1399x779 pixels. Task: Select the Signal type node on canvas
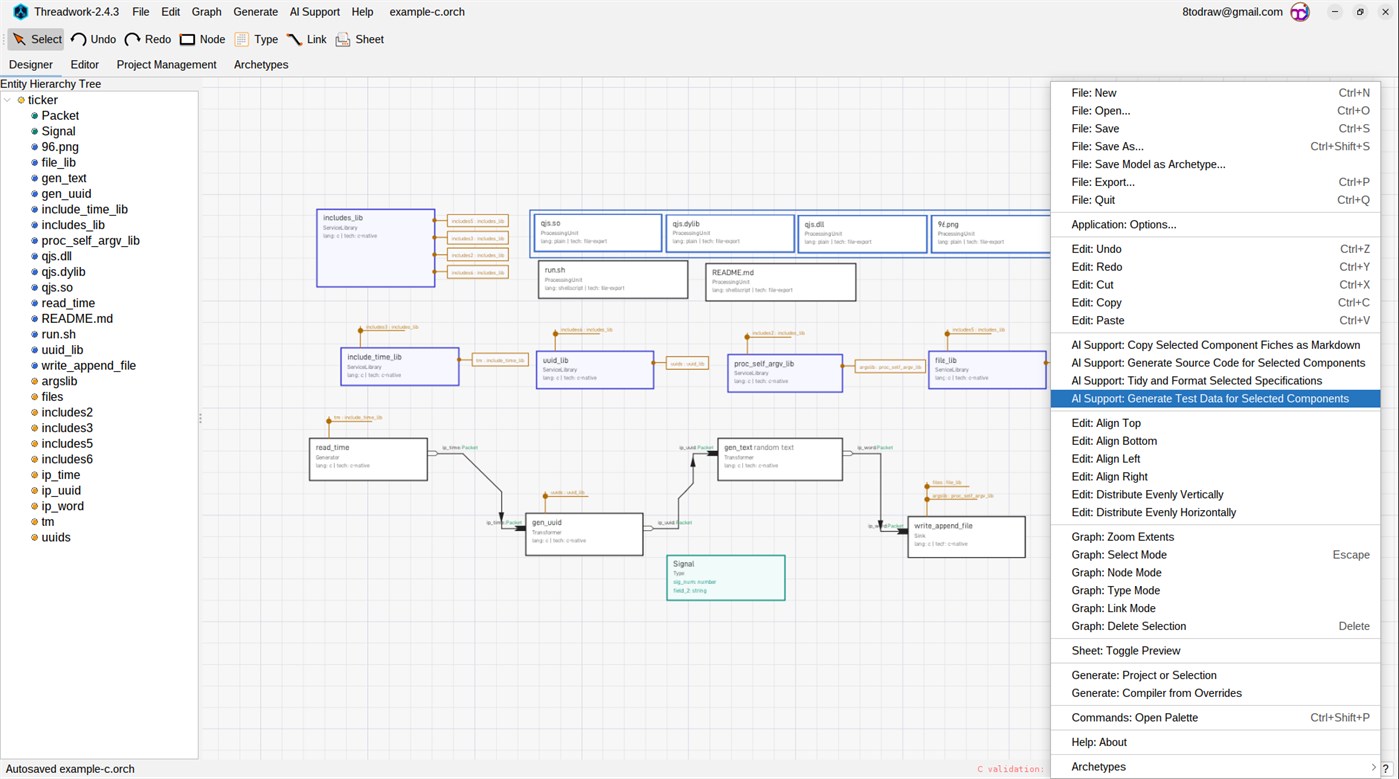click(726, 578)
